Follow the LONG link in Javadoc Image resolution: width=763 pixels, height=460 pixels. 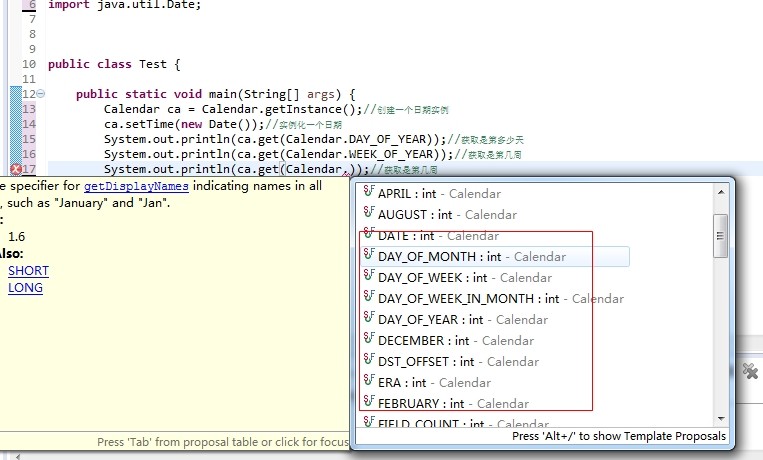[x=25, y=288]
